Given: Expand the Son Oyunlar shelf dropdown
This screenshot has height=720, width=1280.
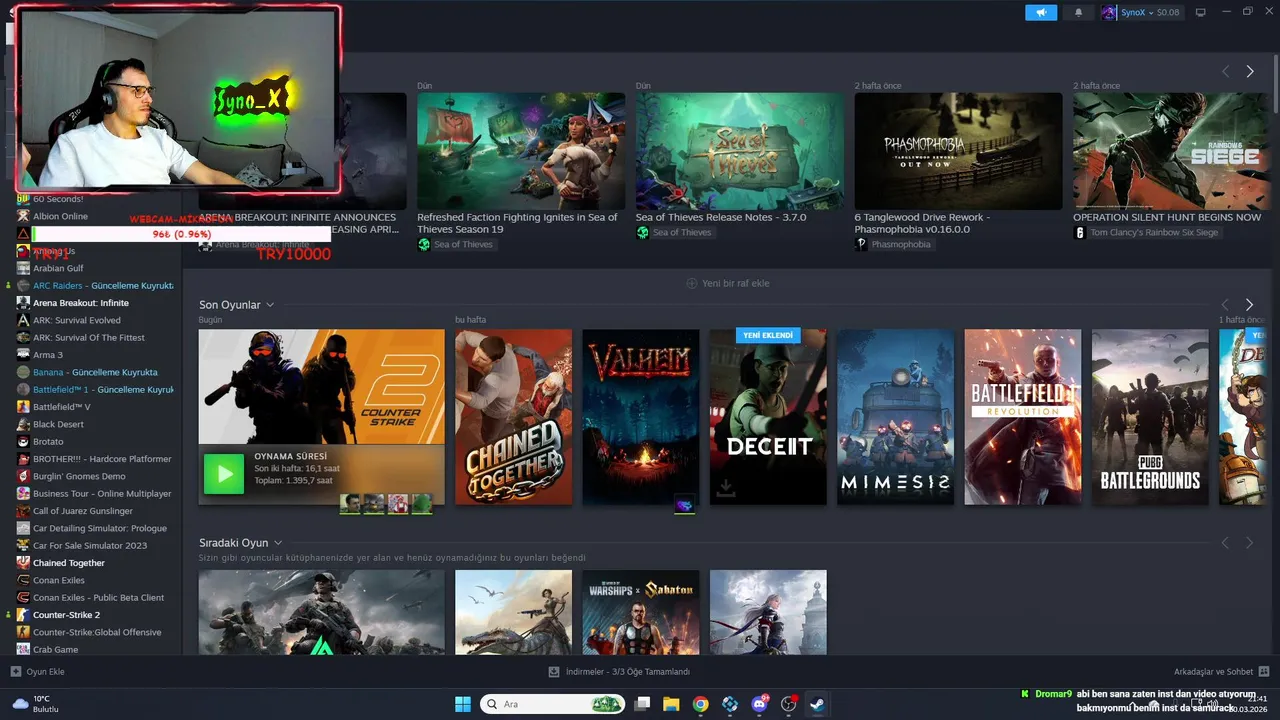Looking at the screenshot, I should (x=270, y=305).
